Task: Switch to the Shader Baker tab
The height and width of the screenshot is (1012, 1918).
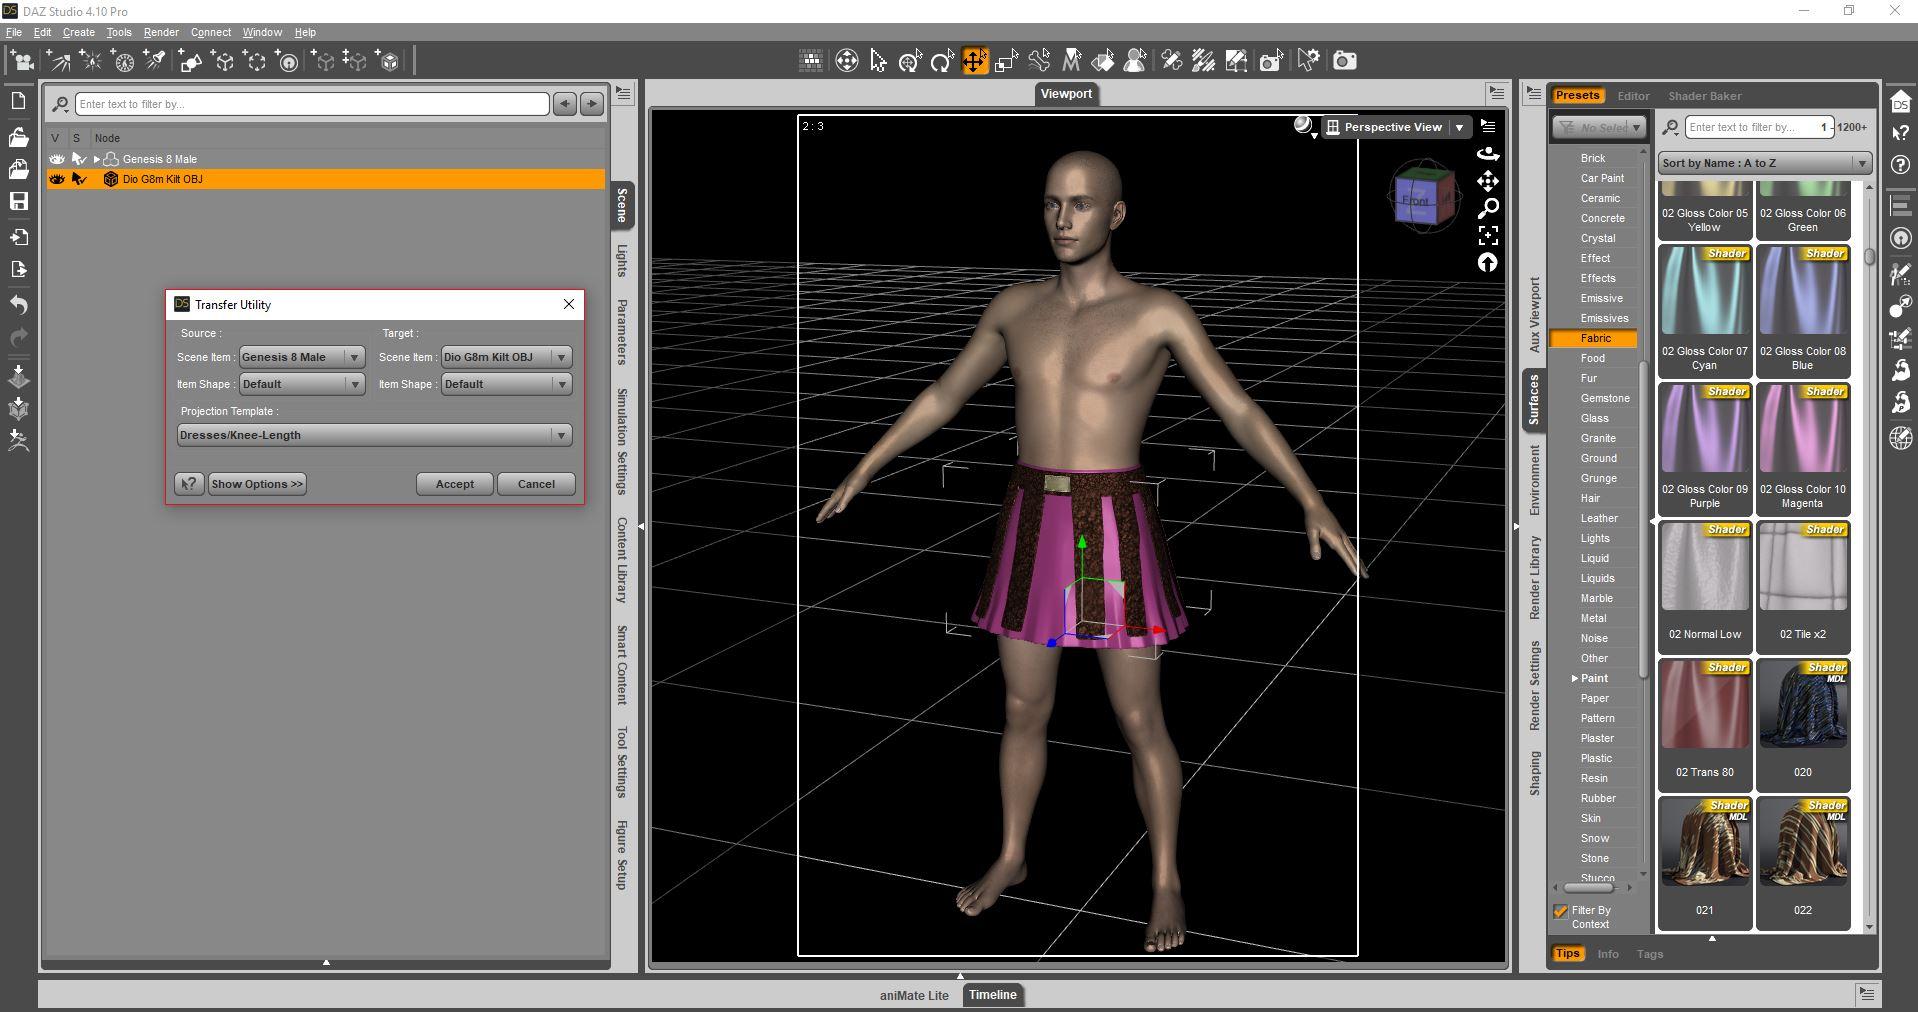Action: click(1704, 96)
